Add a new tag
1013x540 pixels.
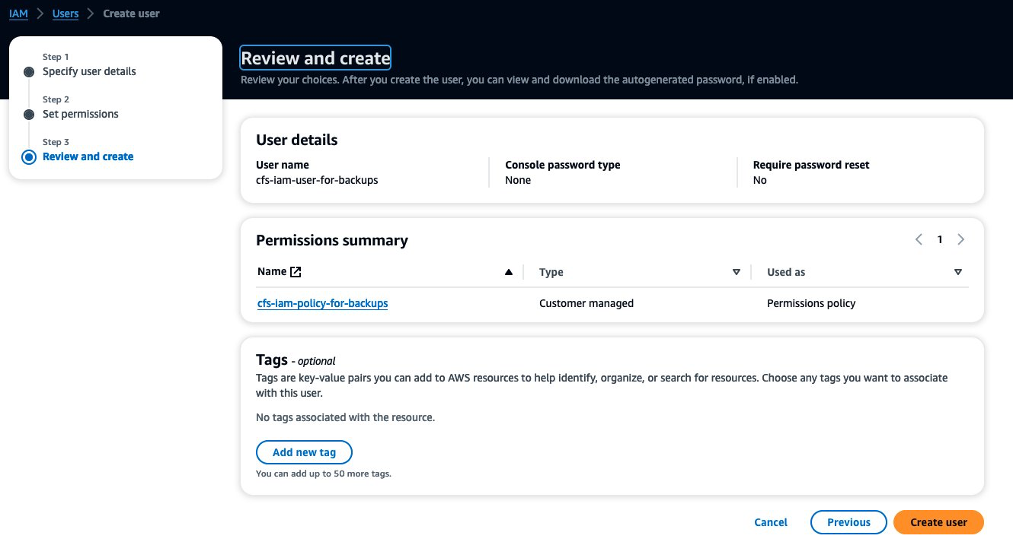(304, 452)
